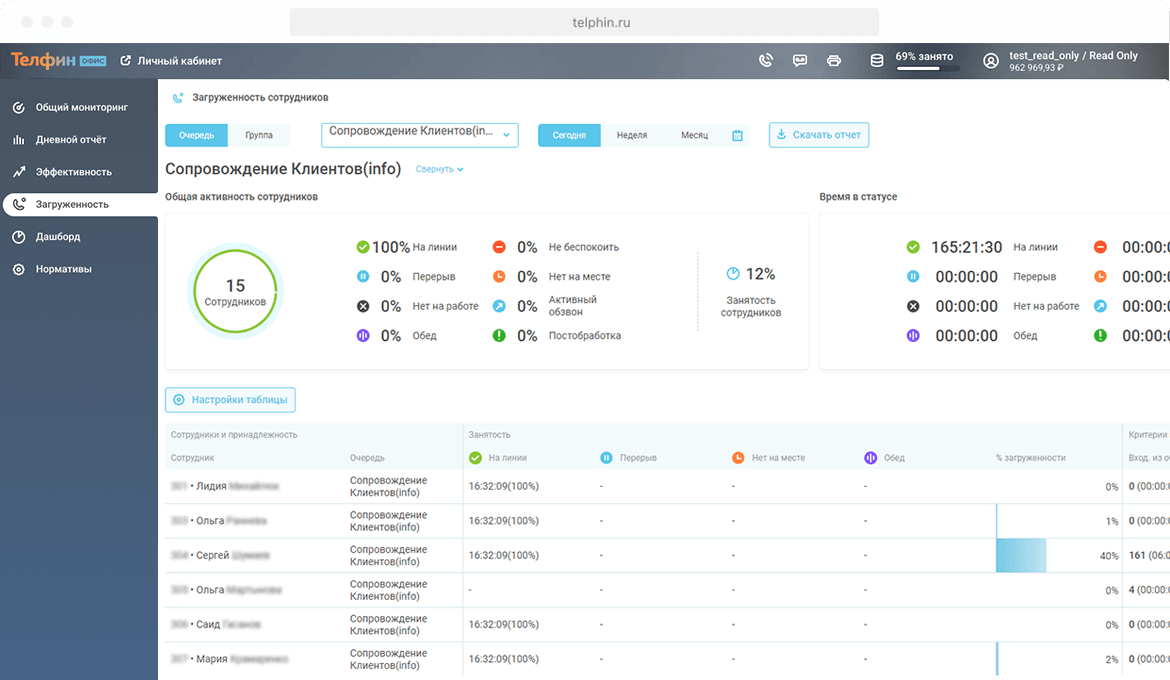Switch view to Очередь
Screen dimensions: 1170x680
pos(197,135)
